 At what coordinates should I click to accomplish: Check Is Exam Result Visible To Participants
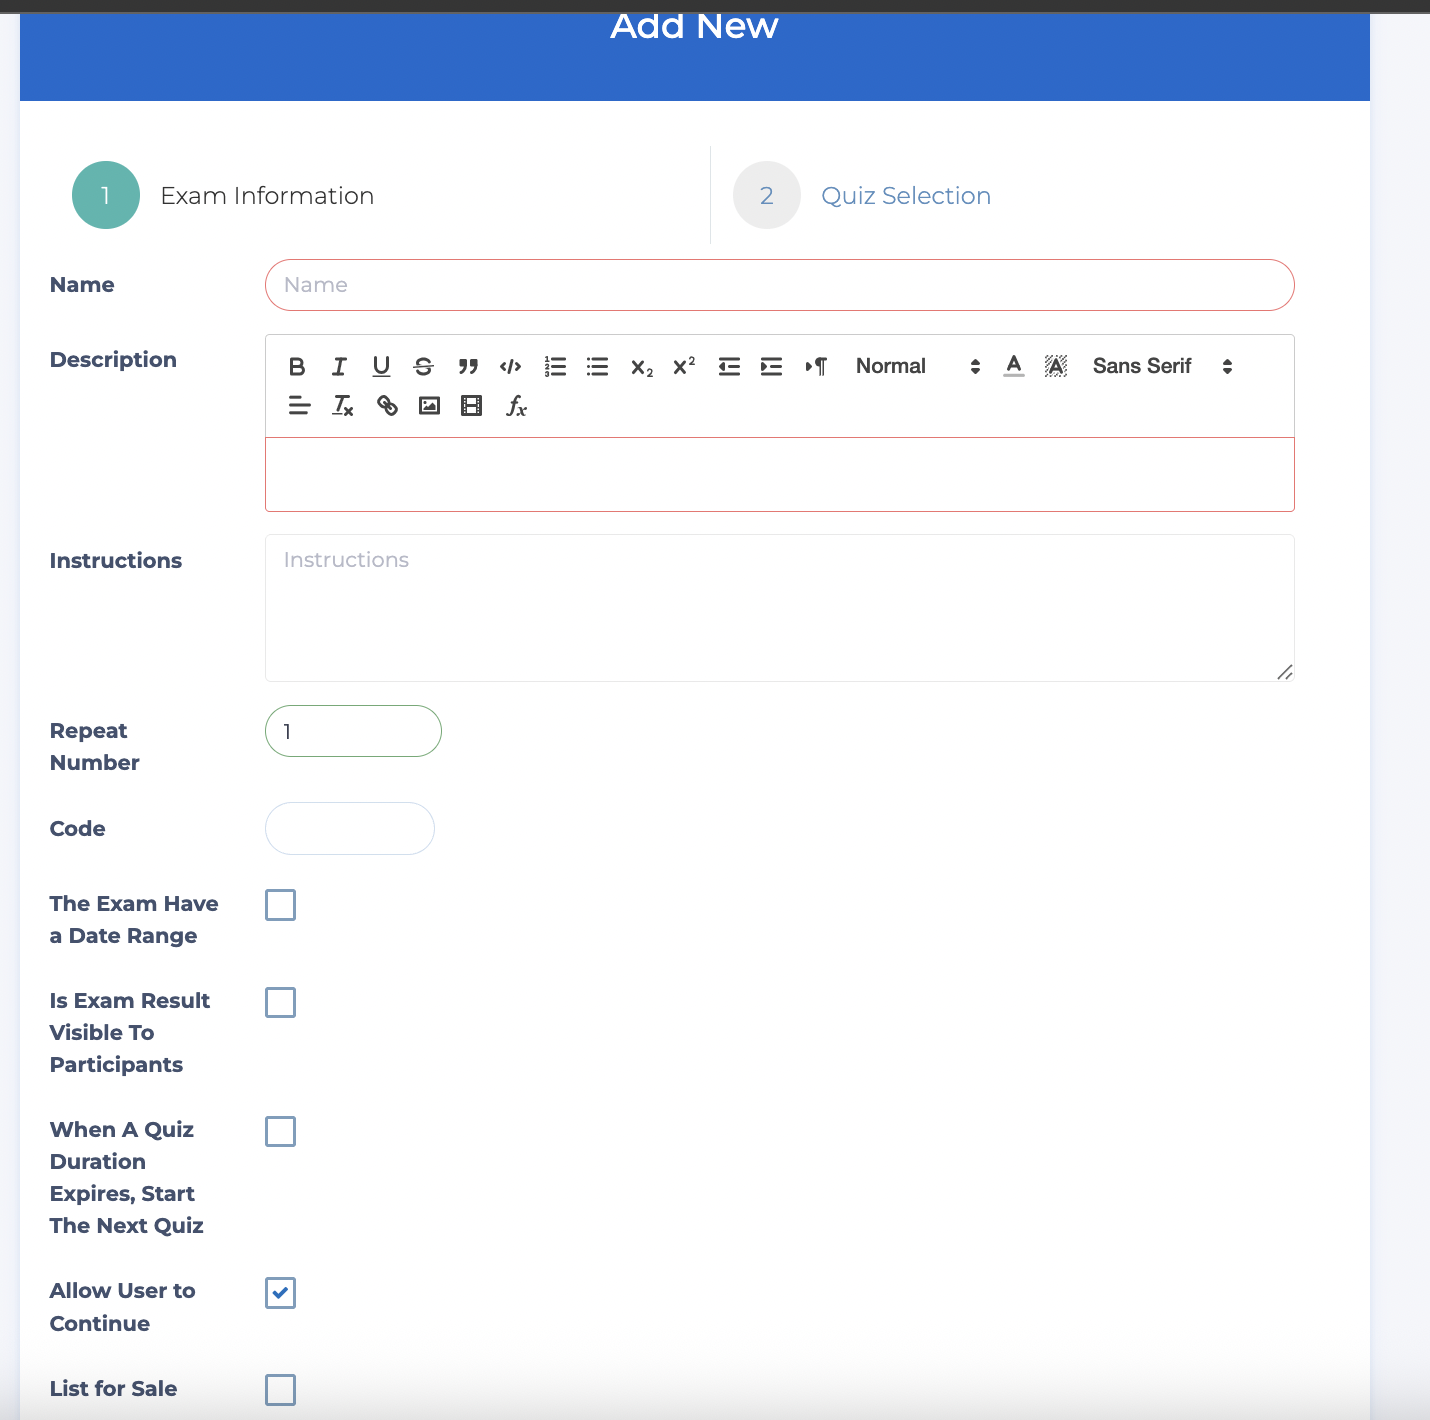click(280, 1002)
